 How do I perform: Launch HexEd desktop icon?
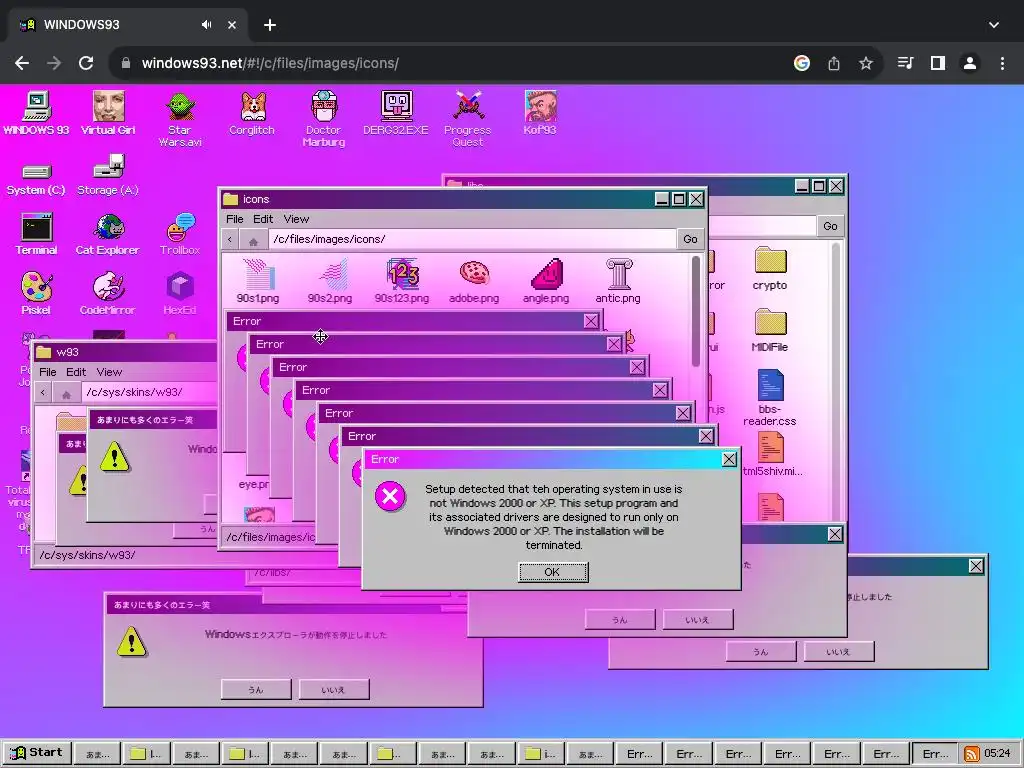point(180,294)
